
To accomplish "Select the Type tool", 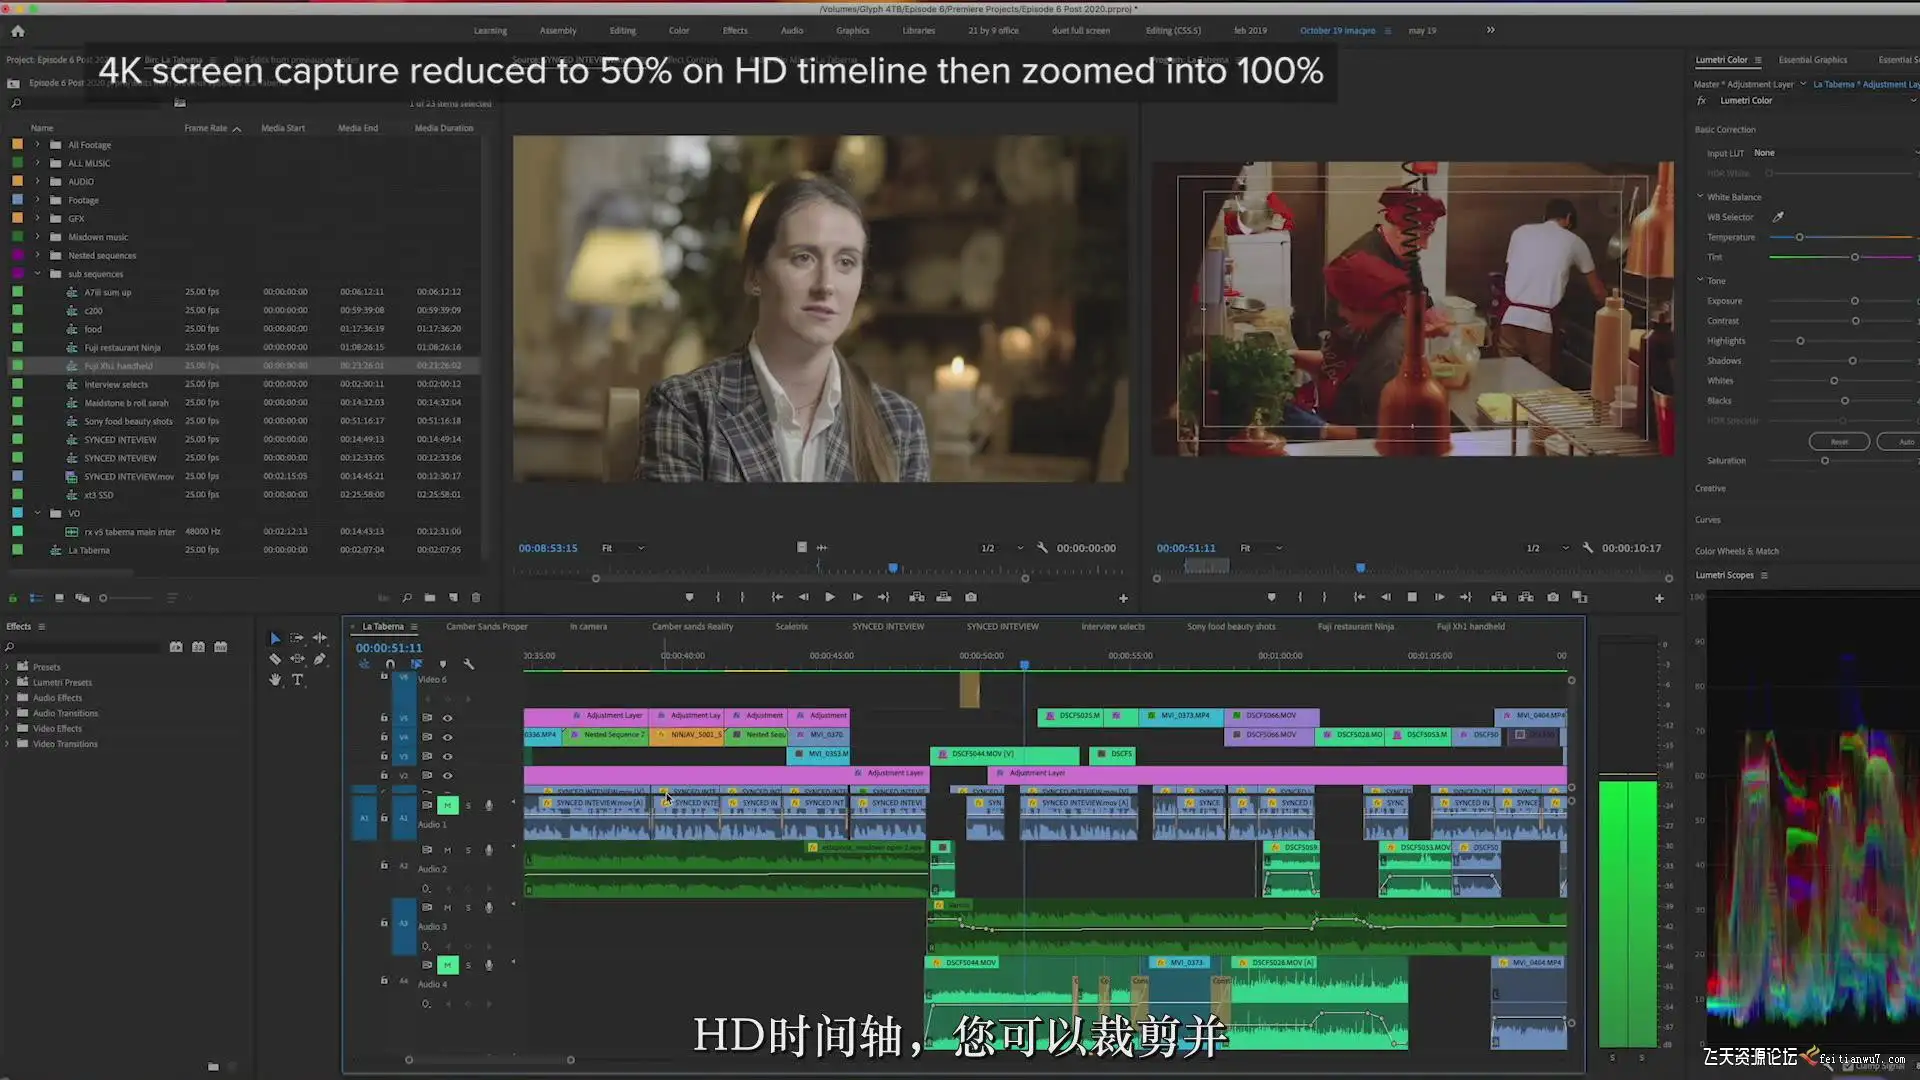I will (297, 680).
